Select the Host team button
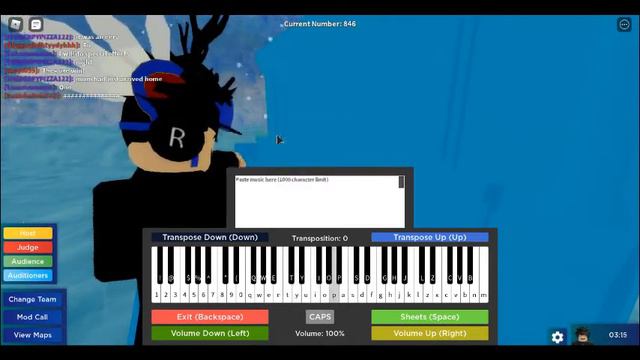640x360 pixels. point(28,233)
